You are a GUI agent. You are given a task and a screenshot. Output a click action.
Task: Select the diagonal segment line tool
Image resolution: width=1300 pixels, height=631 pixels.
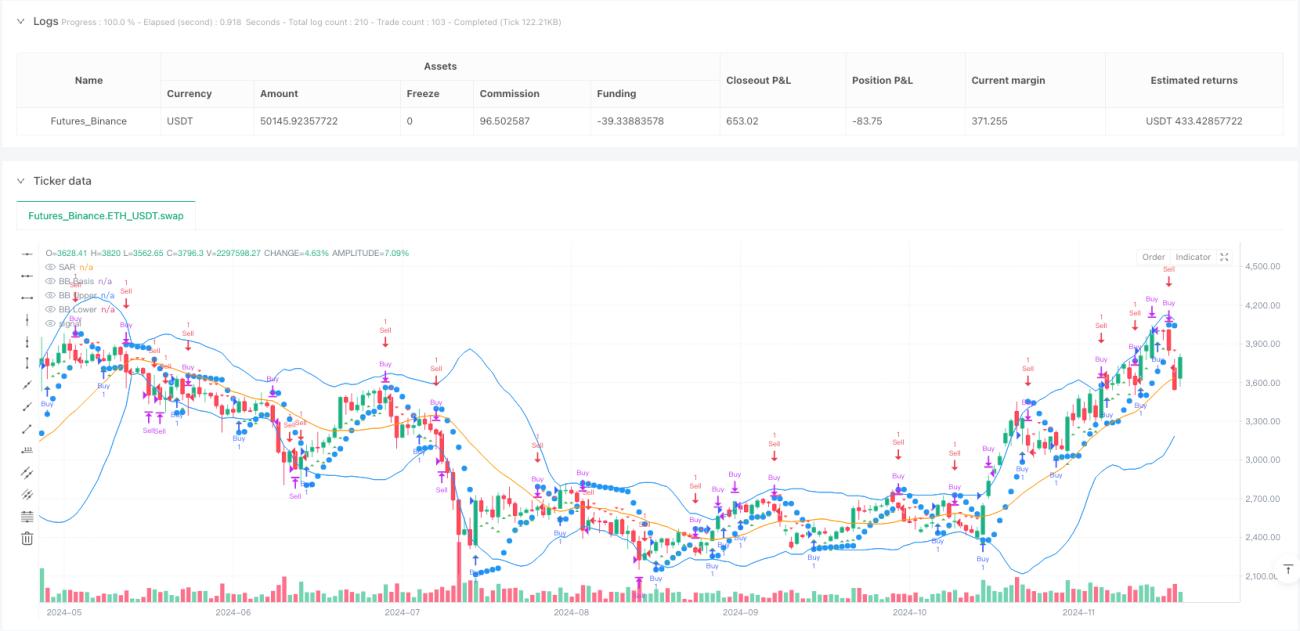(x=27, y=429)
